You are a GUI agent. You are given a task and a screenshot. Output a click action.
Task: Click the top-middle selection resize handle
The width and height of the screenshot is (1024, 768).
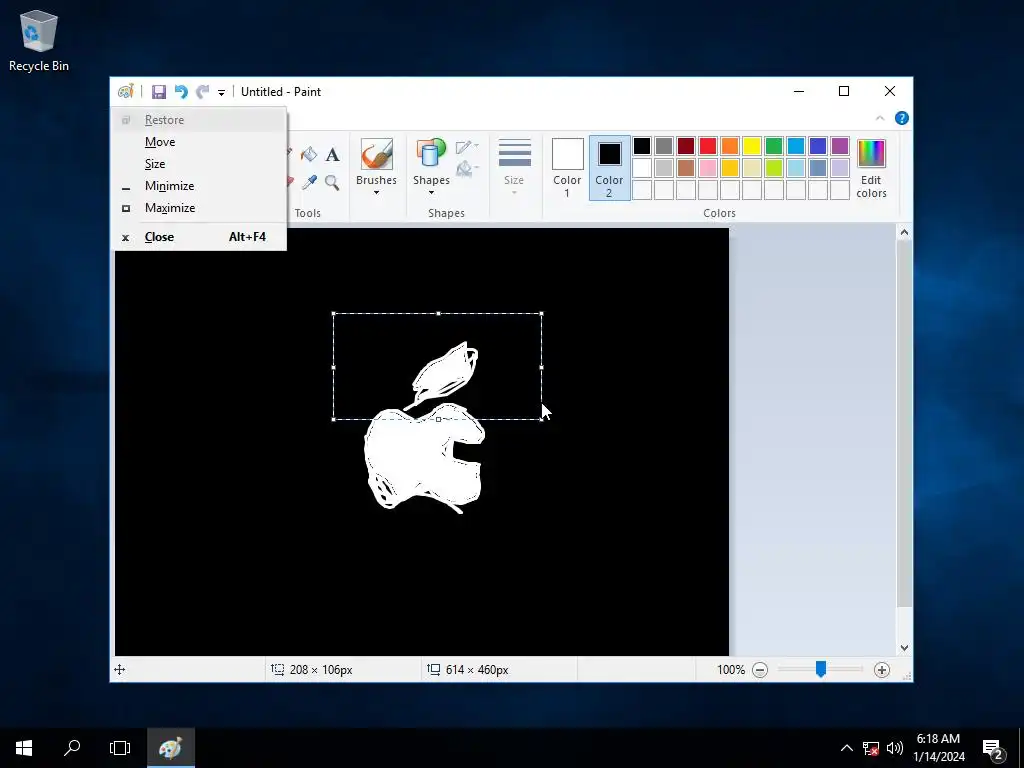pyautogui.click(x=438, y=313)
